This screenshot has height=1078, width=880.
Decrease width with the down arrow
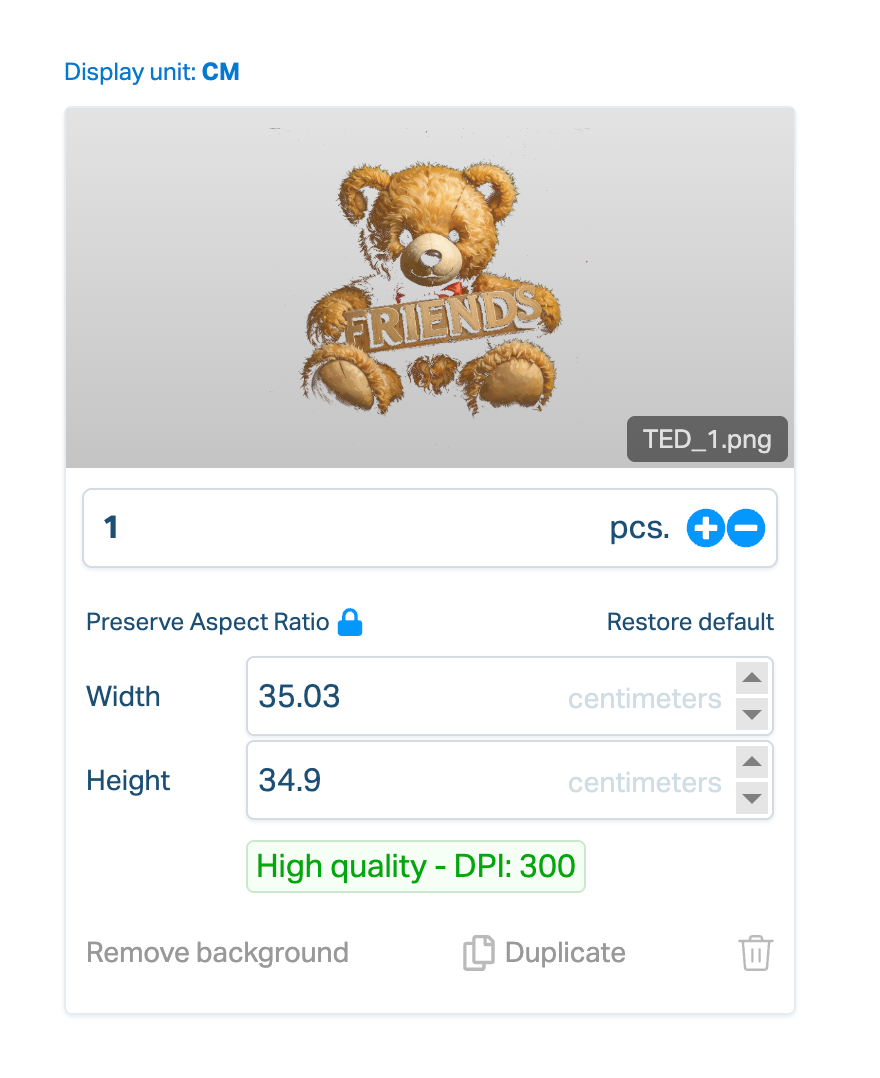[x=753, y=715]
